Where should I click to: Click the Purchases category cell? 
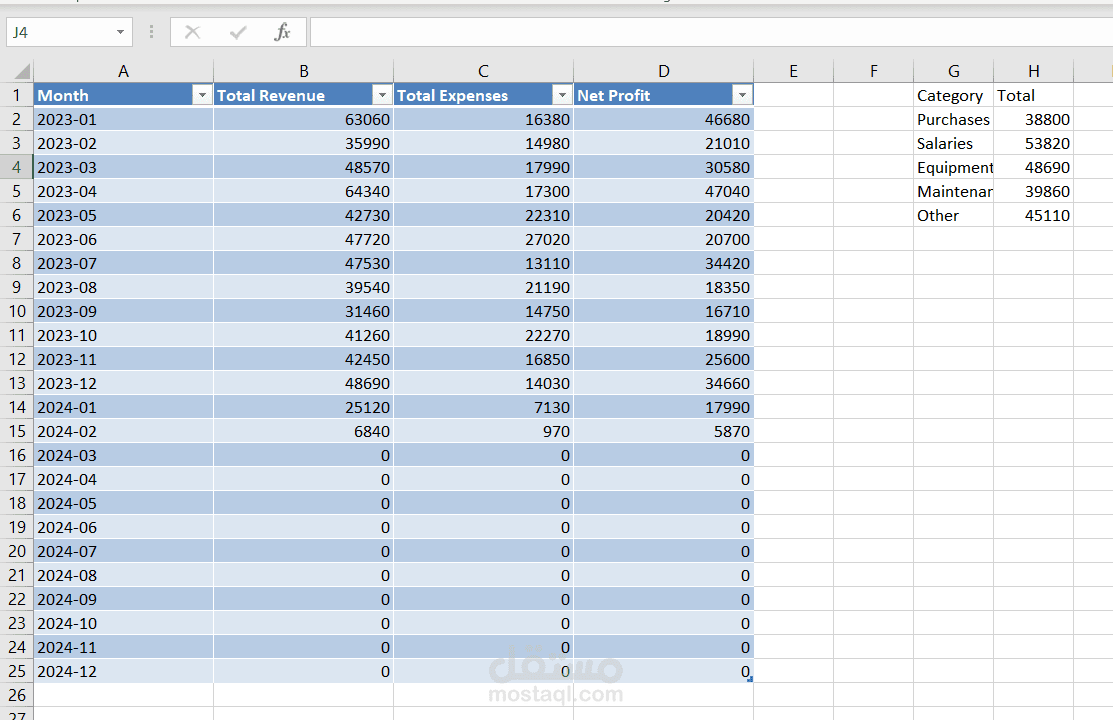954,119
